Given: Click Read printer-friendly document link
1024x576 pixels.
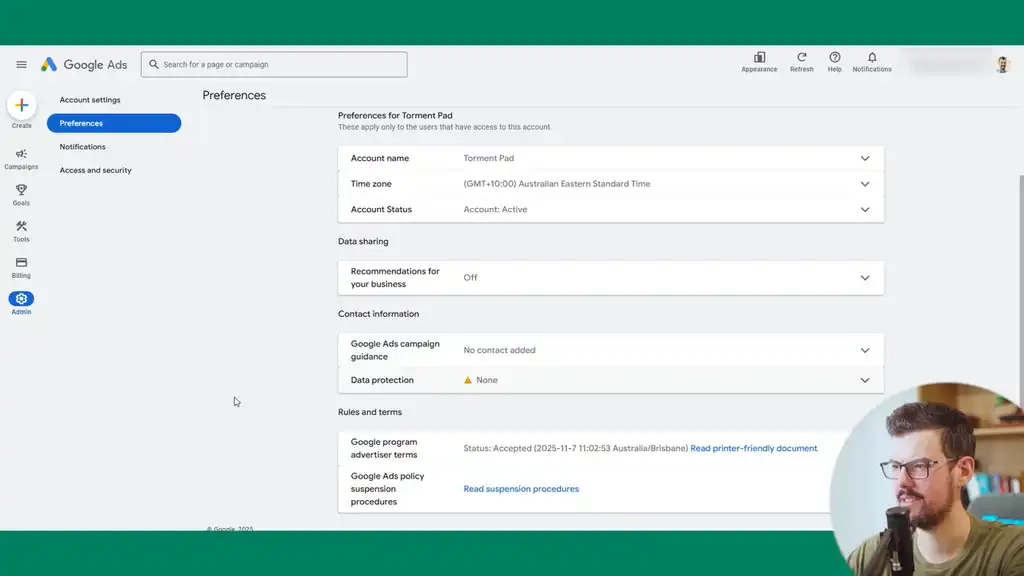Looking at the screenshot, I should click(x=753, y=448).
